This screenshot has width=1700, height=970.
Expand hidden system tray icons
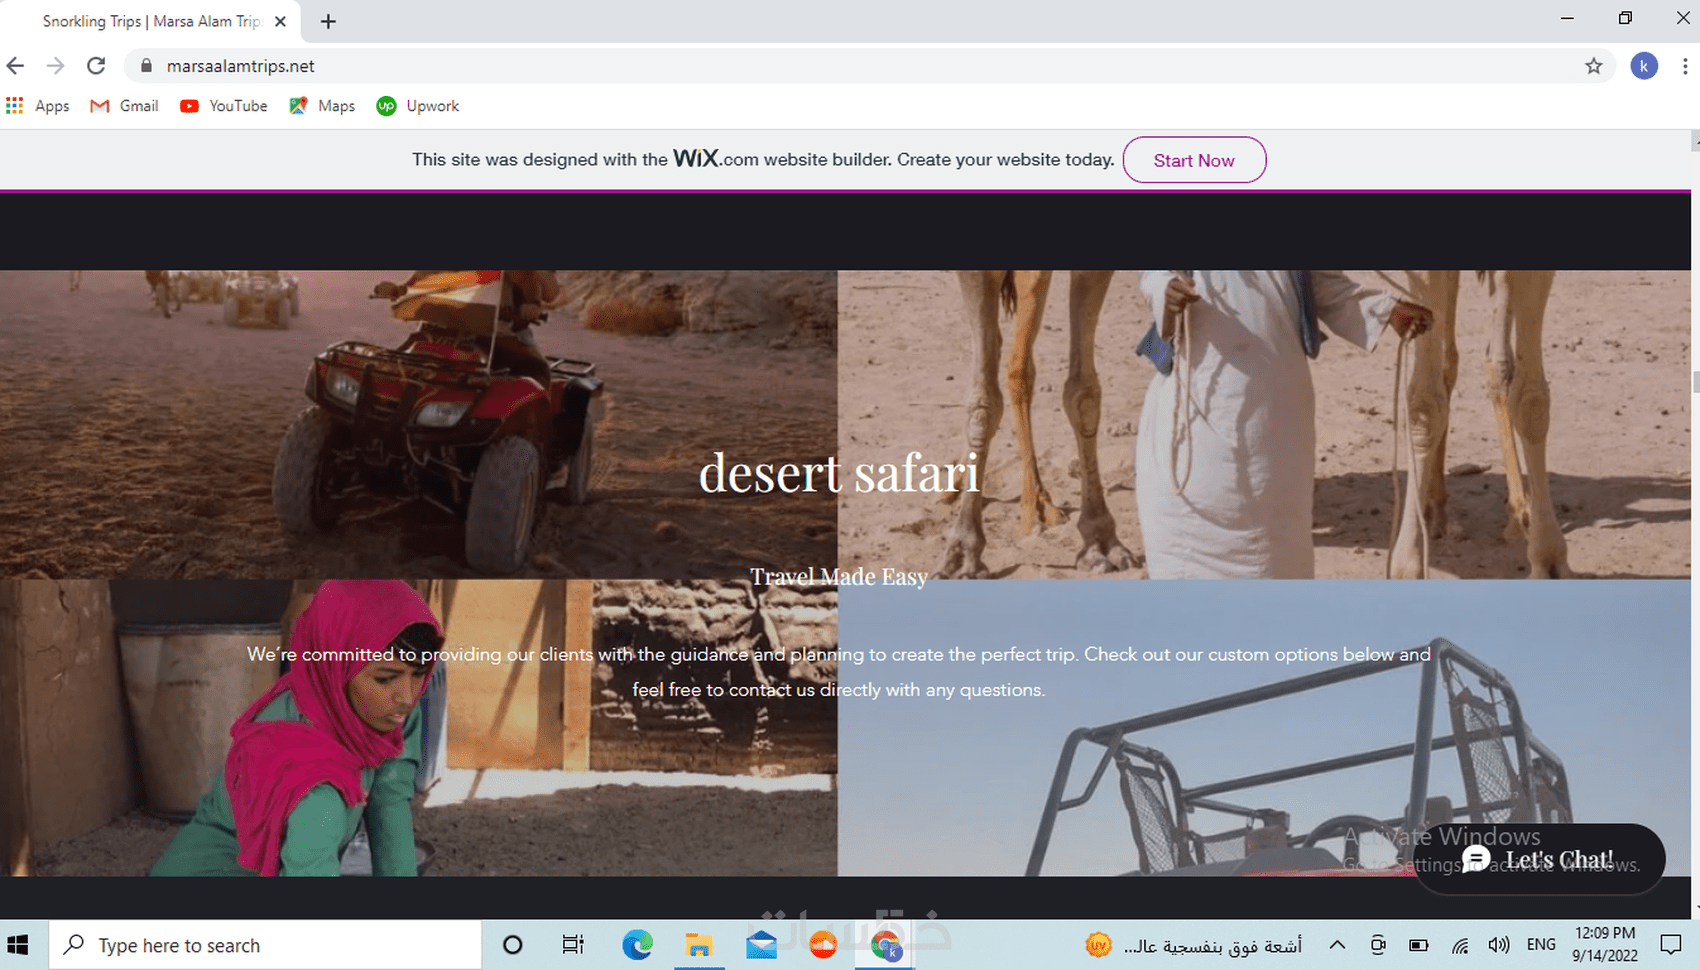[1337, 944]
